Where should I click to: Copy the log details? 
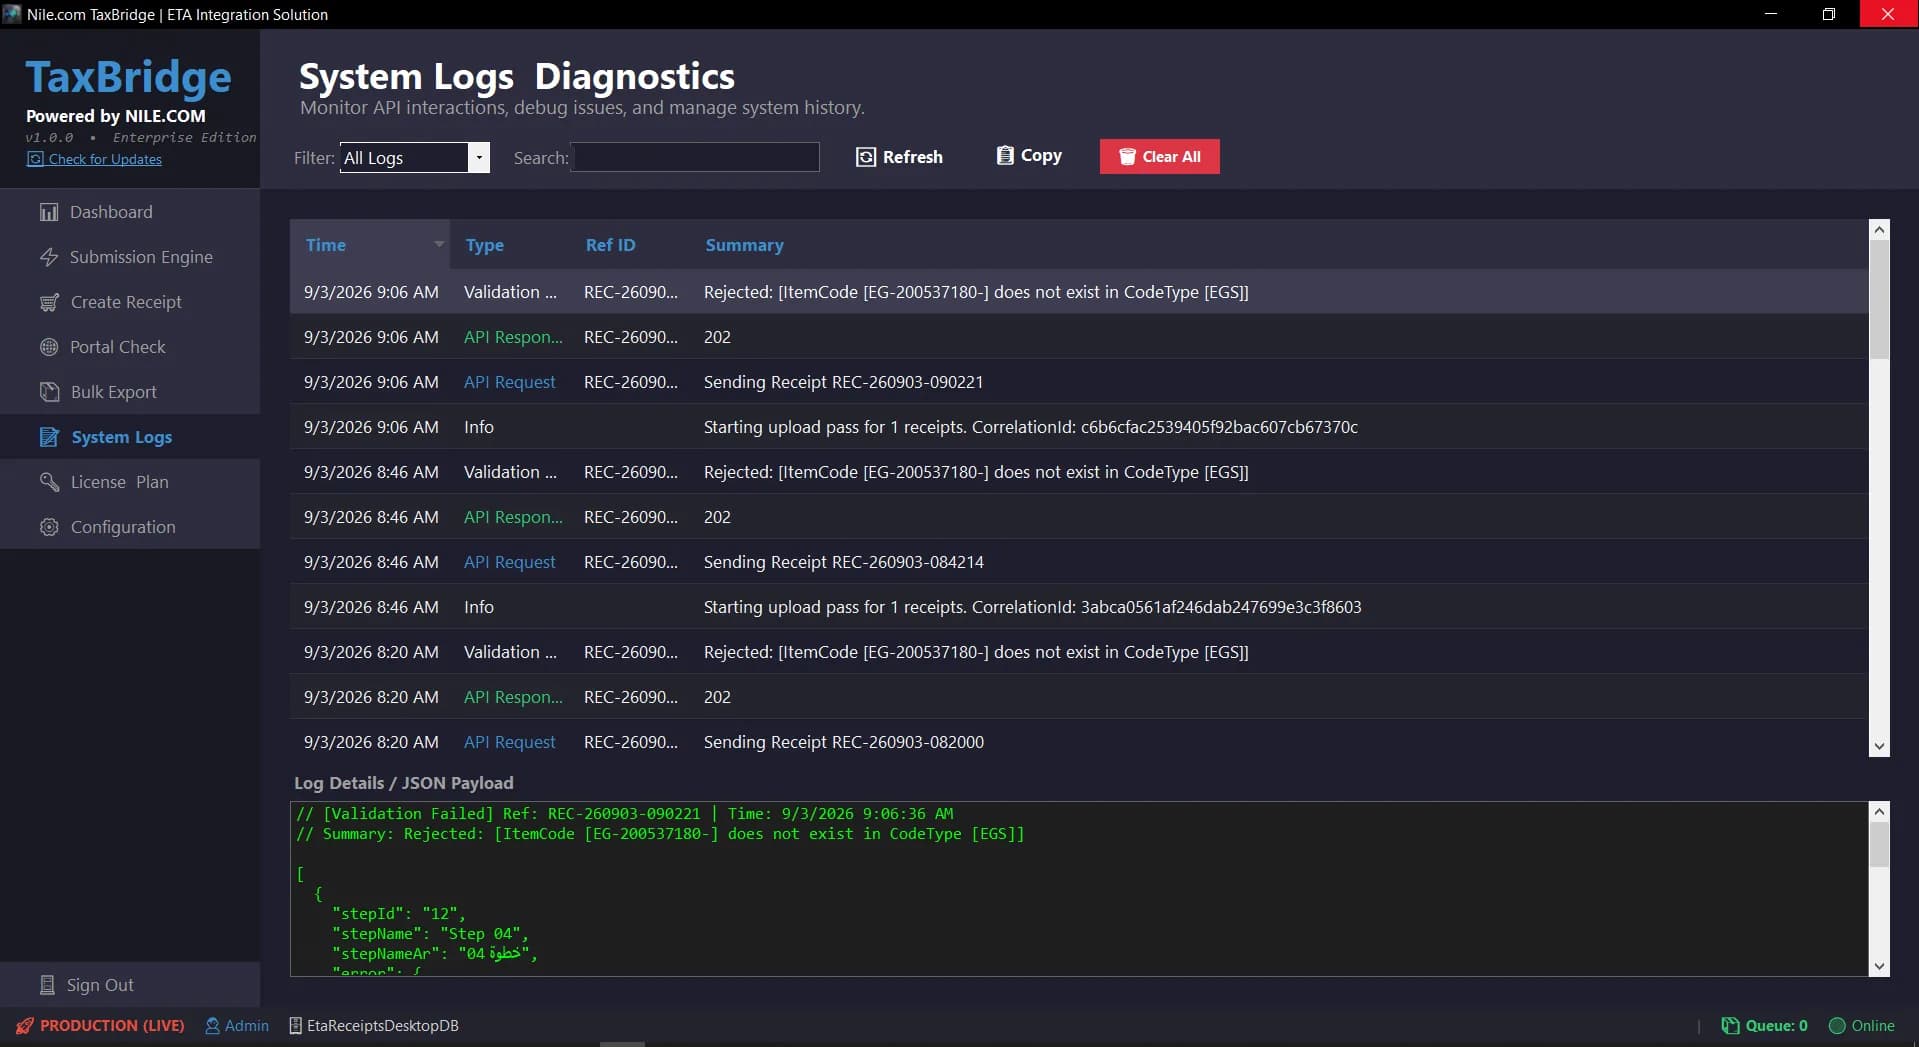[x=1029, y=155]
